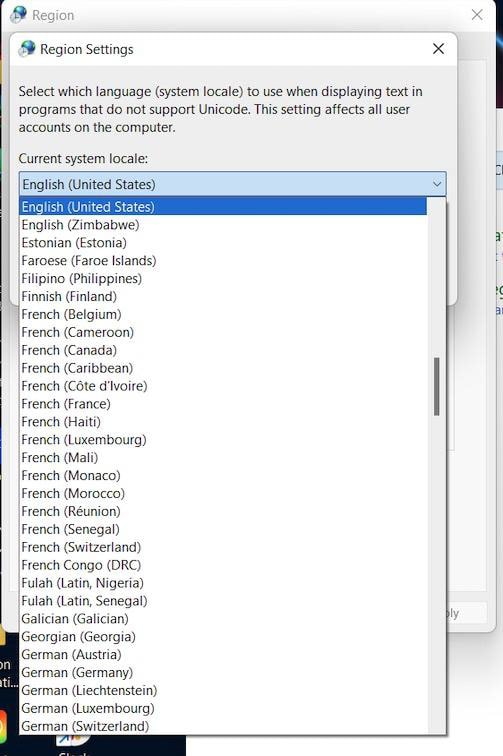Pick Filipino (Philippines) locale

coord(223,279)
